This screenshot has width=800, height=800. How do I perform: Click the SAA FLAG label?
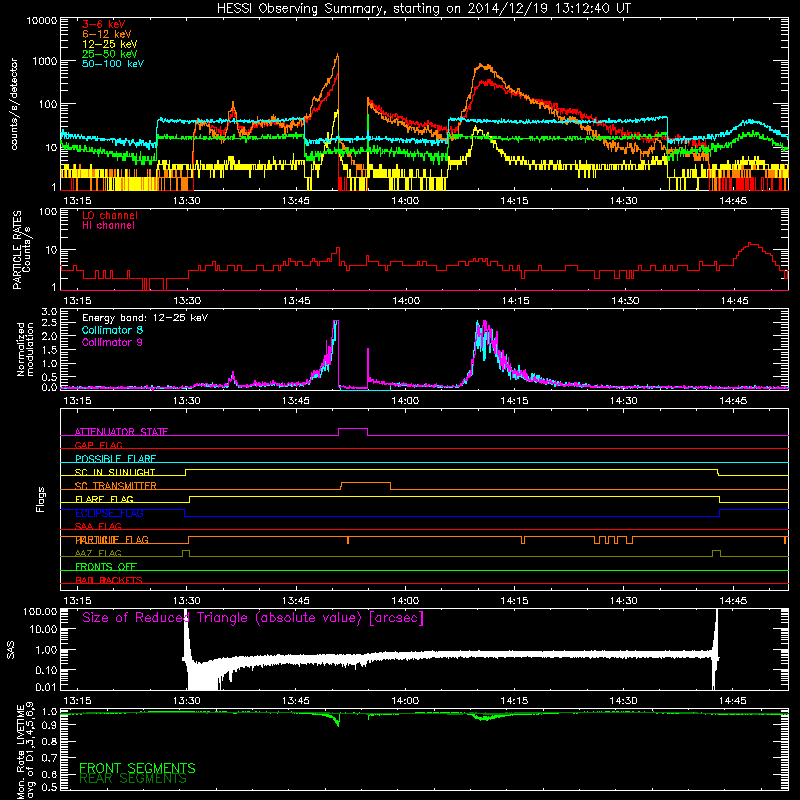[x=98, y=526]
